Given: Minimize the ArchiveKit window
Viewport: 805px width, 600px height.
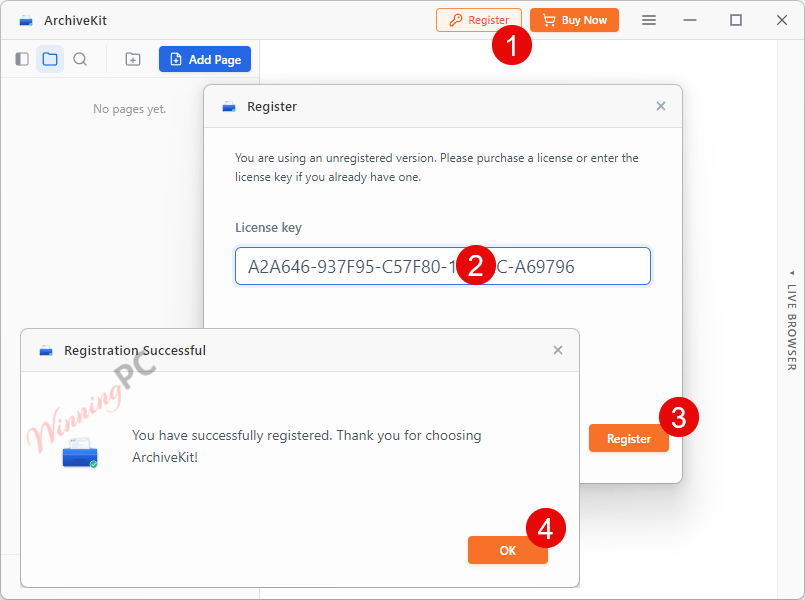Looking at the screenshot, I should [690, 20].
